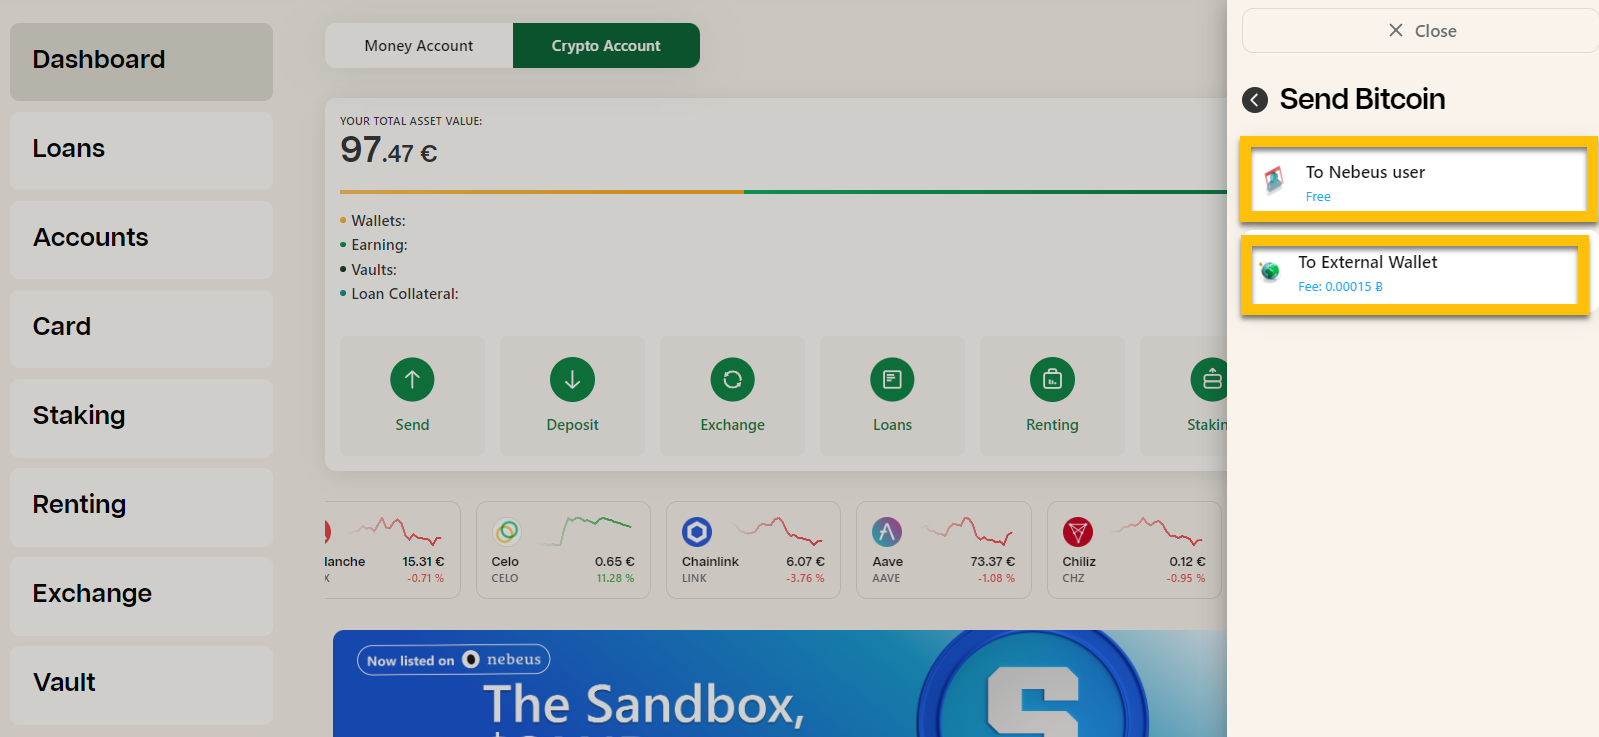1599x737 pixels.
Task: Open the Renting quick action icon
Action: point(1052,380)
